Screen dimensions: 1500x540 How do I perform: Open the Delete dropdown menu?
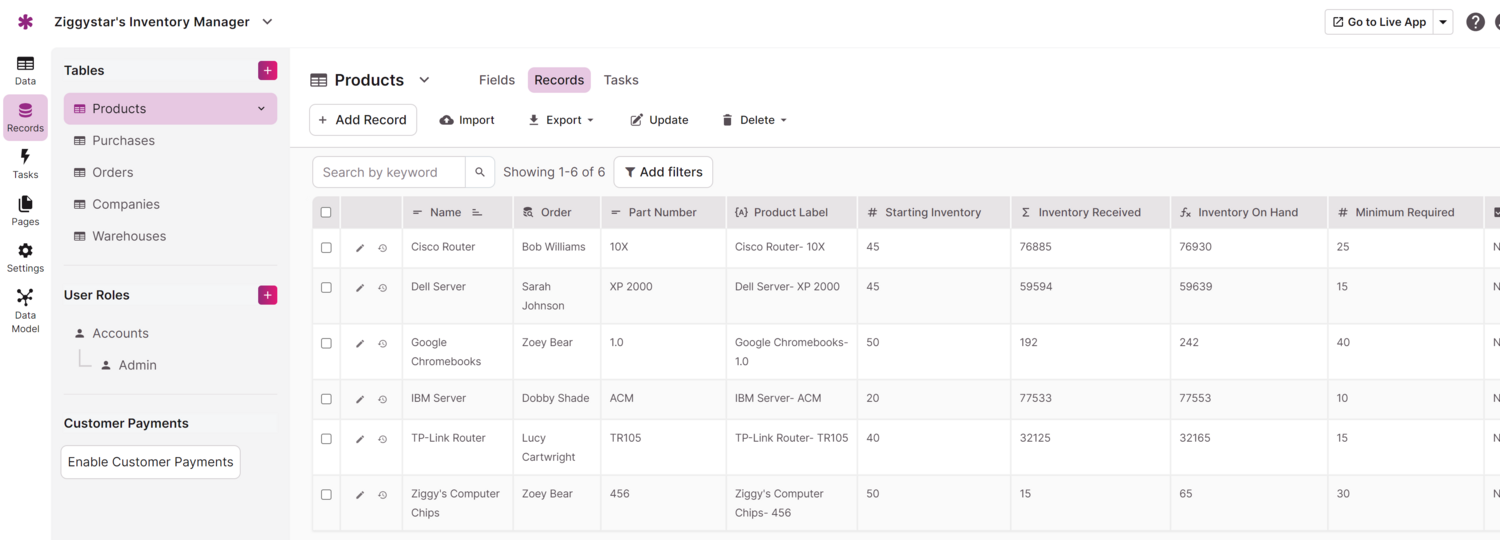coord(755,120)
